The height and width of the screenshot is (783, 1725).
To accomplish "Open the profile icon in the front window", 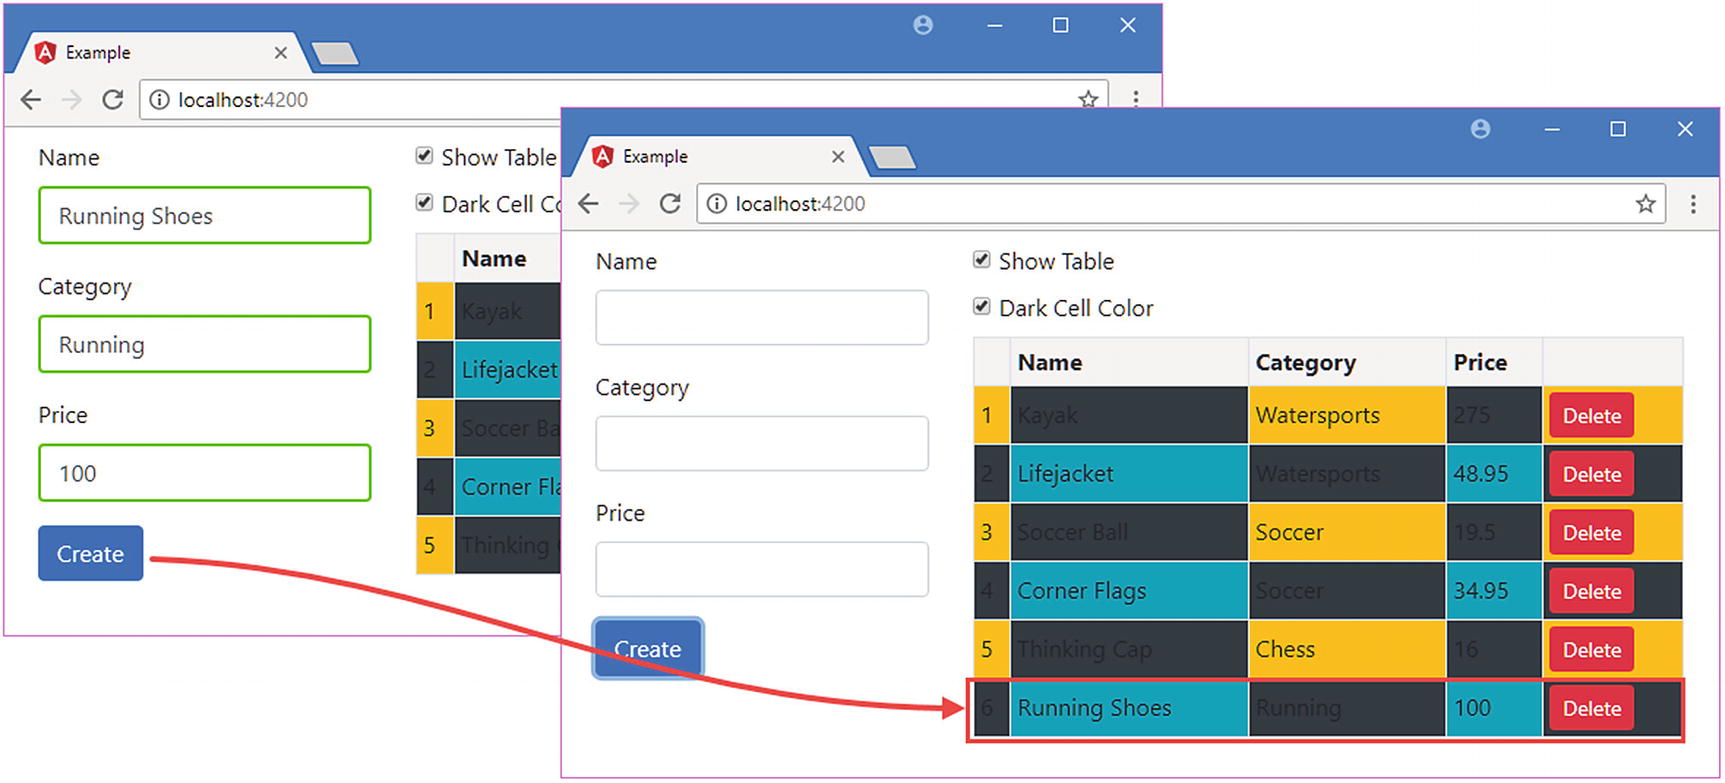I will 1481,129.
